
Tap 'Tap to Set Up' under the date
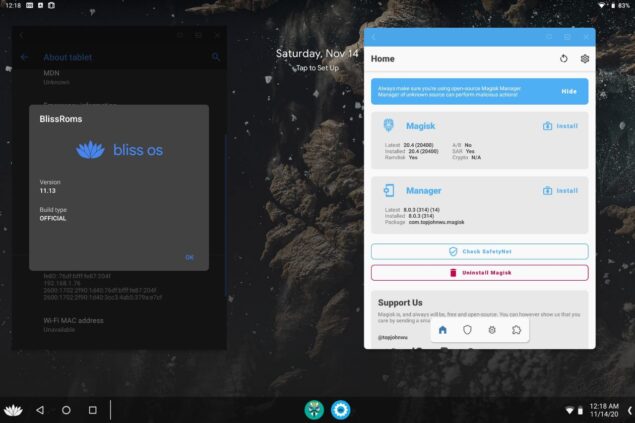click(x=317, y=68)
